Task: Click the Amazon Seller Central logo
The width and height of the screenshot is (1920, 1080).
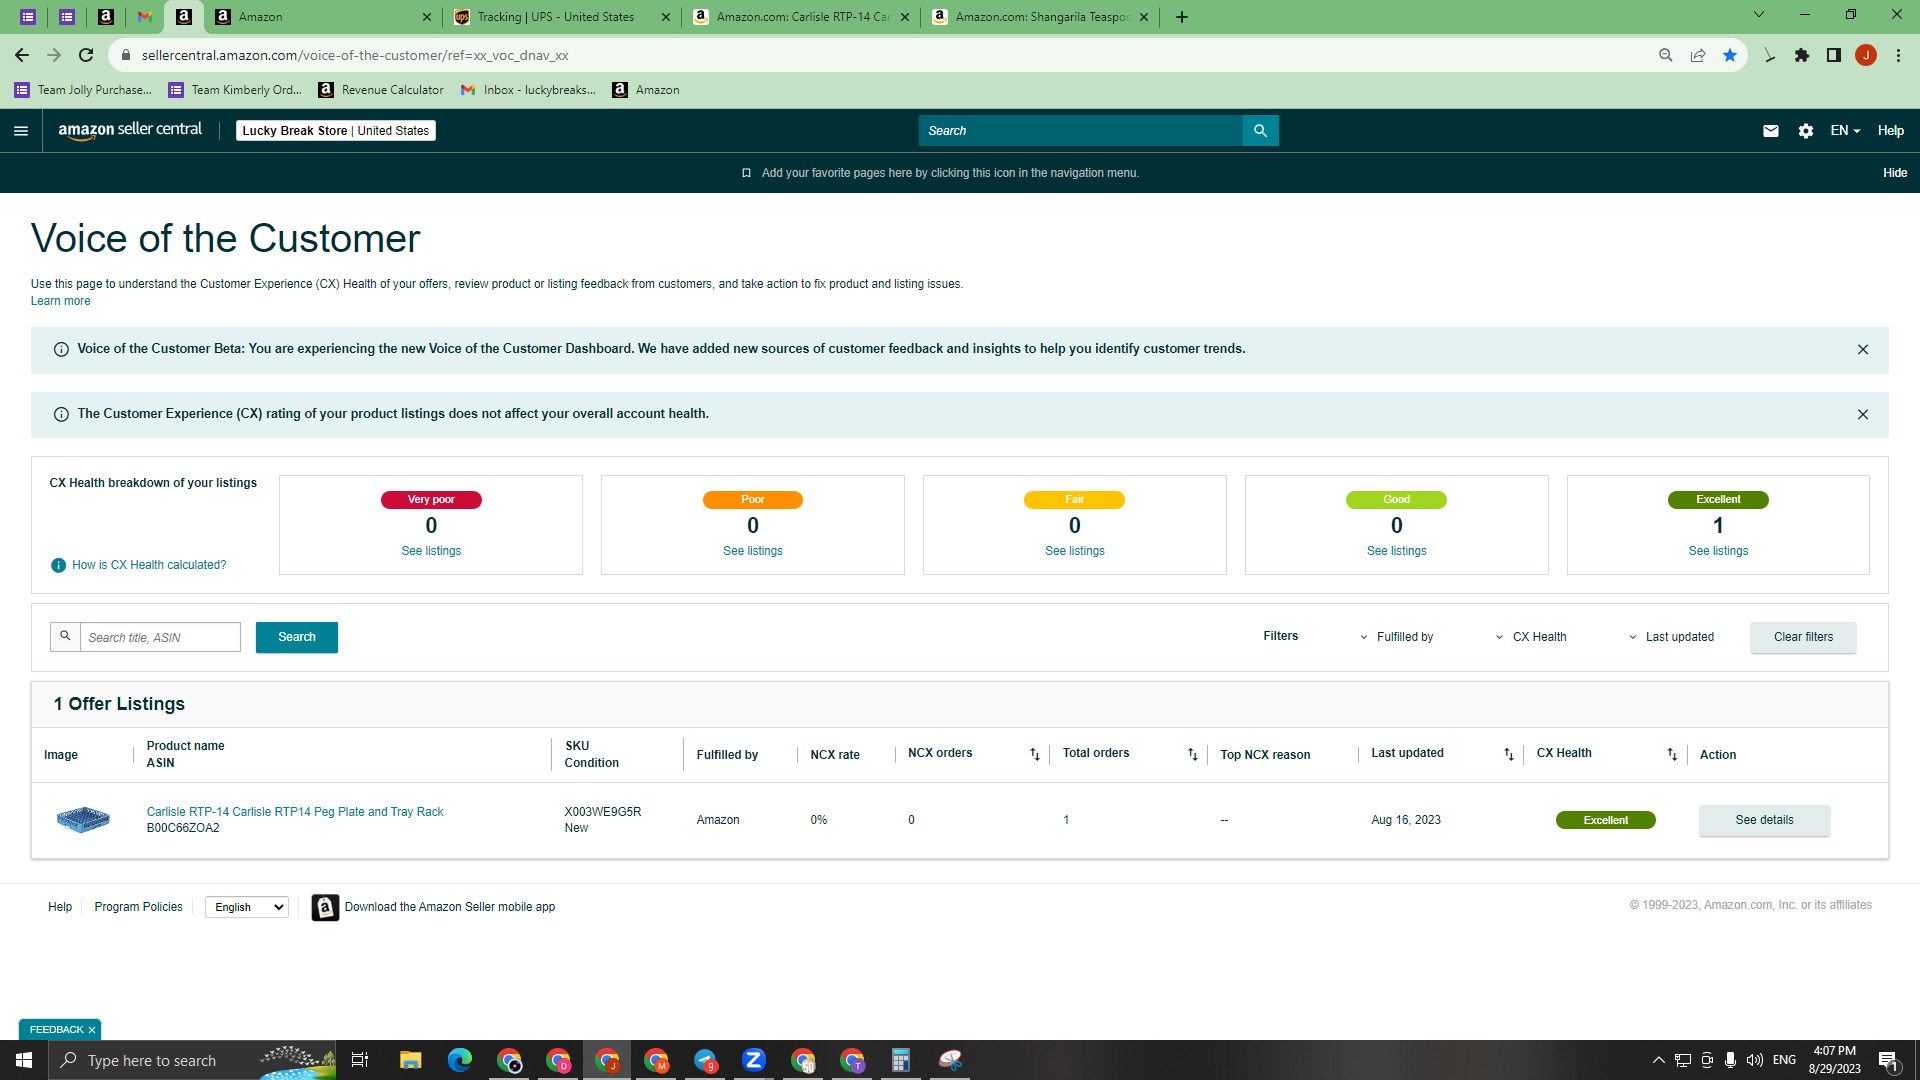Action: tap(130, 130)
